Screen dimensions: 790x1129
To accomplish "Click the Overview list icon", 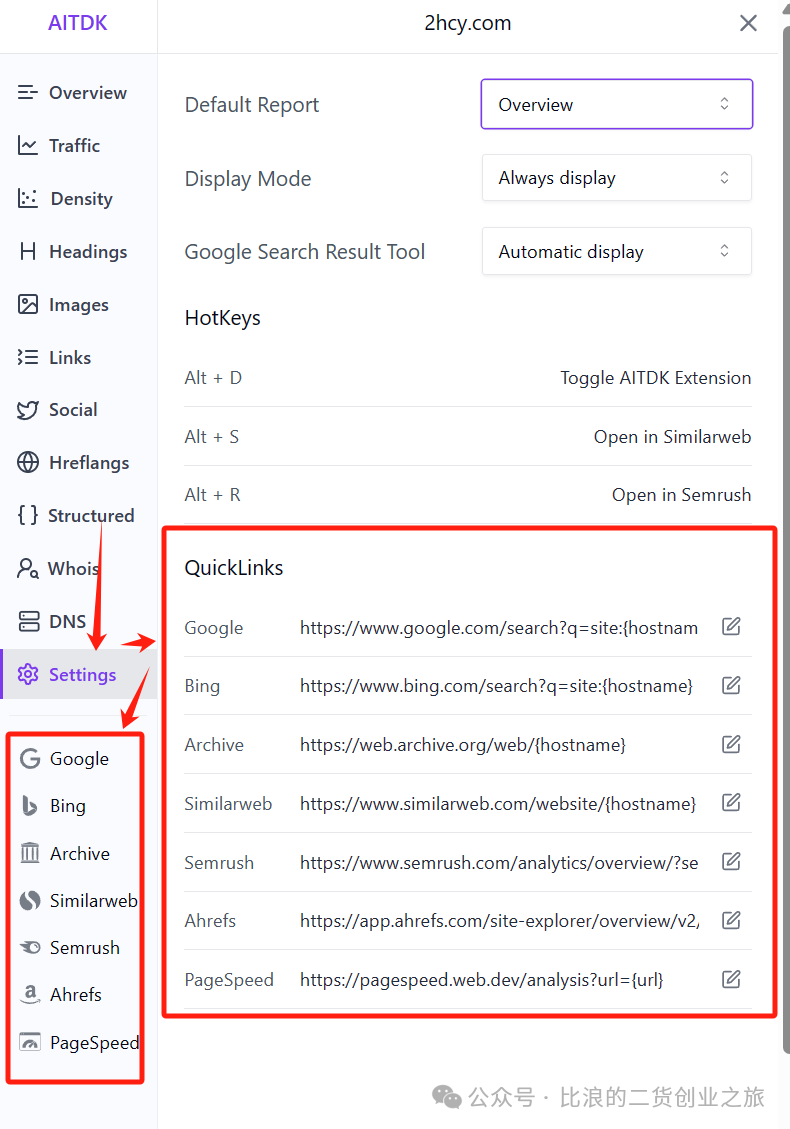I will pyautogui.click(x=27, y=92).
